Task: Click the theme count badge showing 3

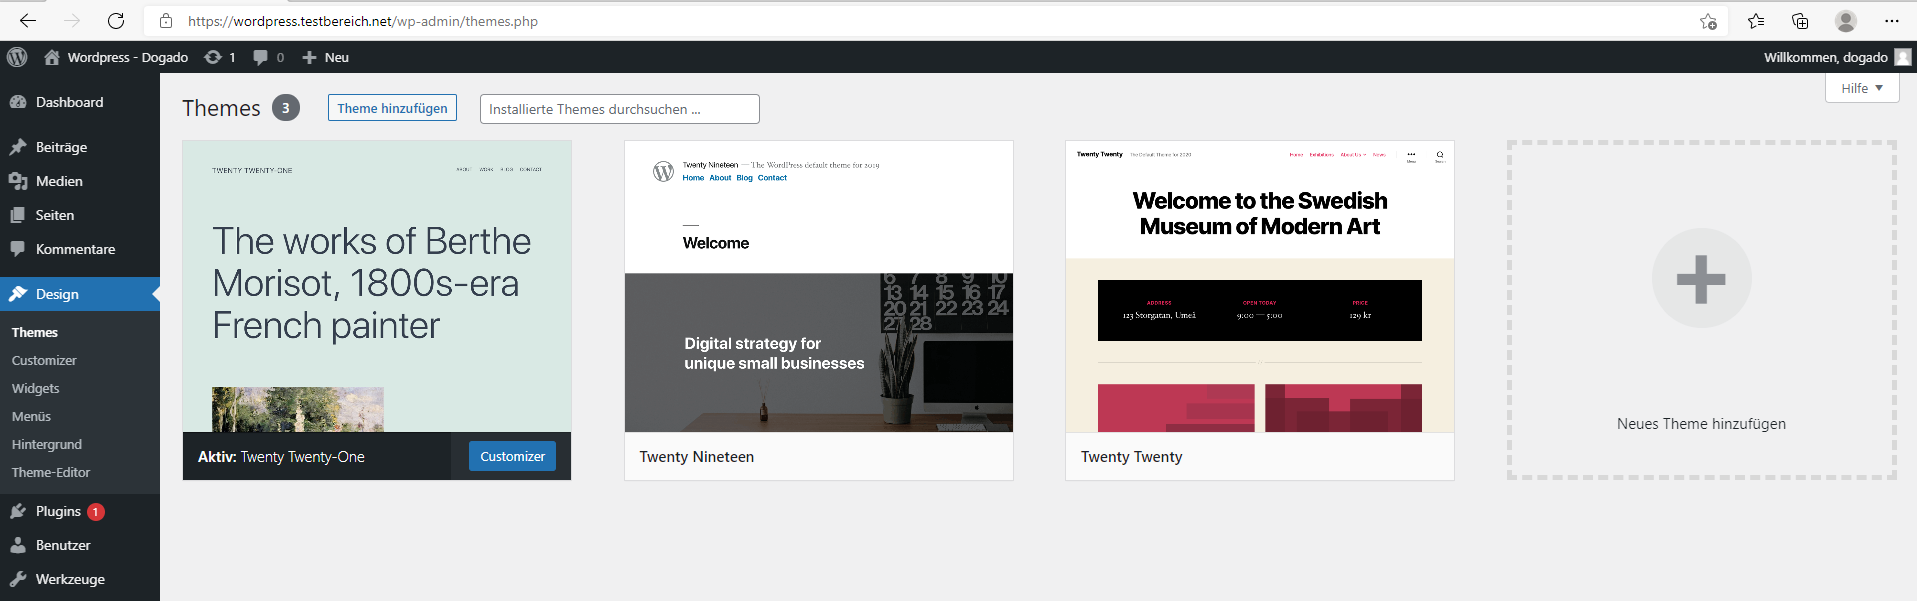Action: tap(286, 108)
